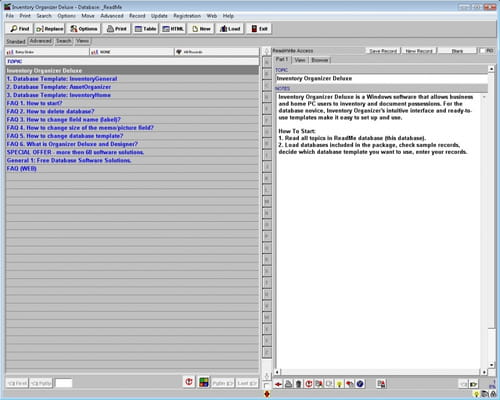Image resolution: width=500 pixels, height=400 pixels.
Task: Click the Find toolbar button
Action: coord(20,29)
